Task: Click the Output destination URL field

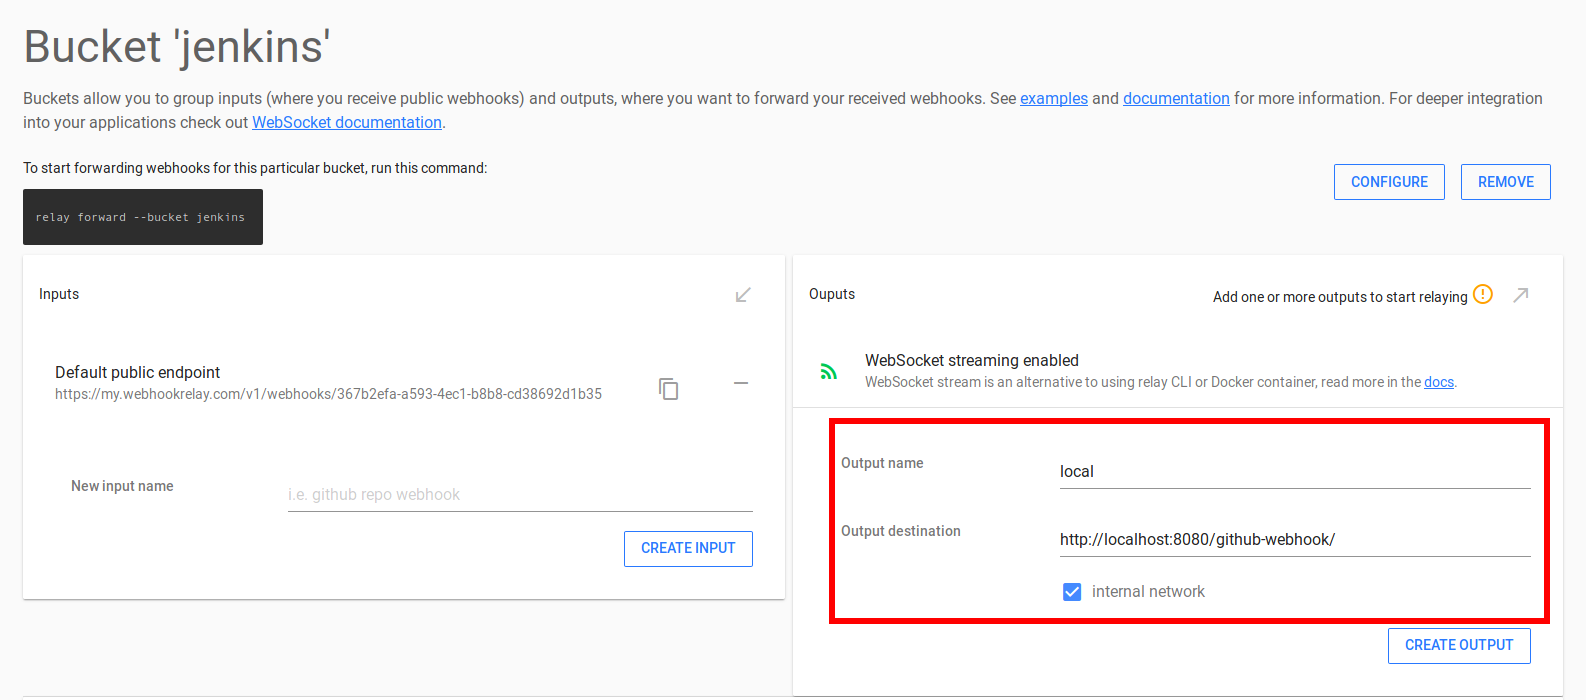Action: tap(1294, 540)
